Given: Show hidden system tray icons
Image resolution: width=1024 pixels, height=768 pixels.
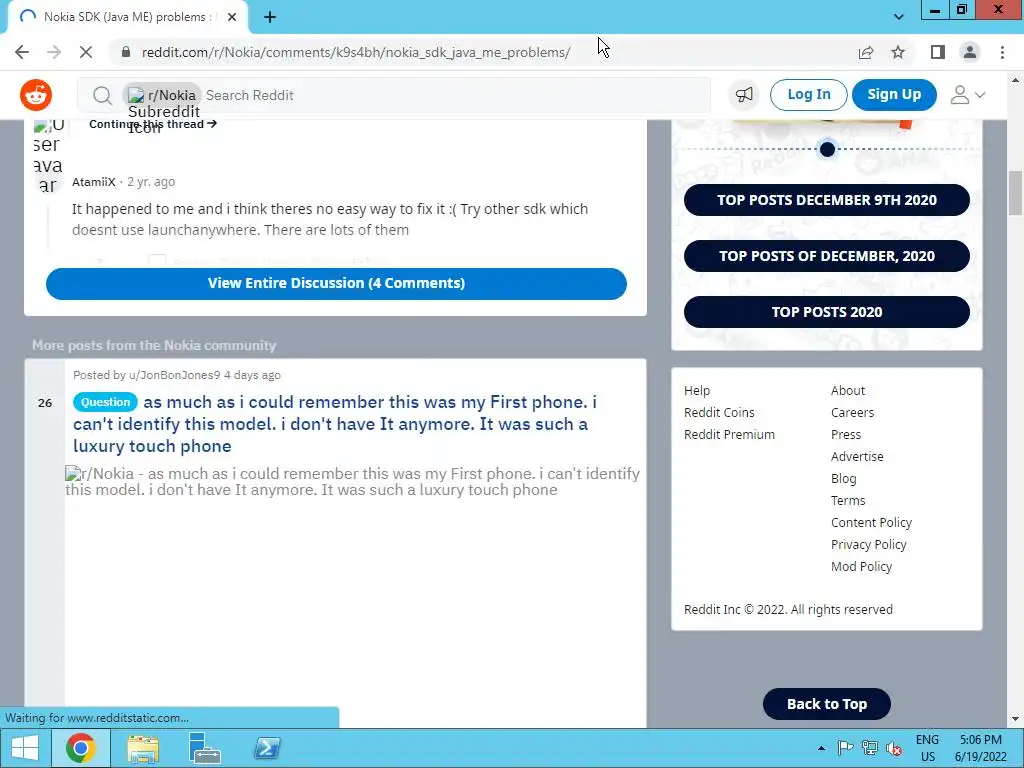Looking at the screenshot, I should pos(822,748).
